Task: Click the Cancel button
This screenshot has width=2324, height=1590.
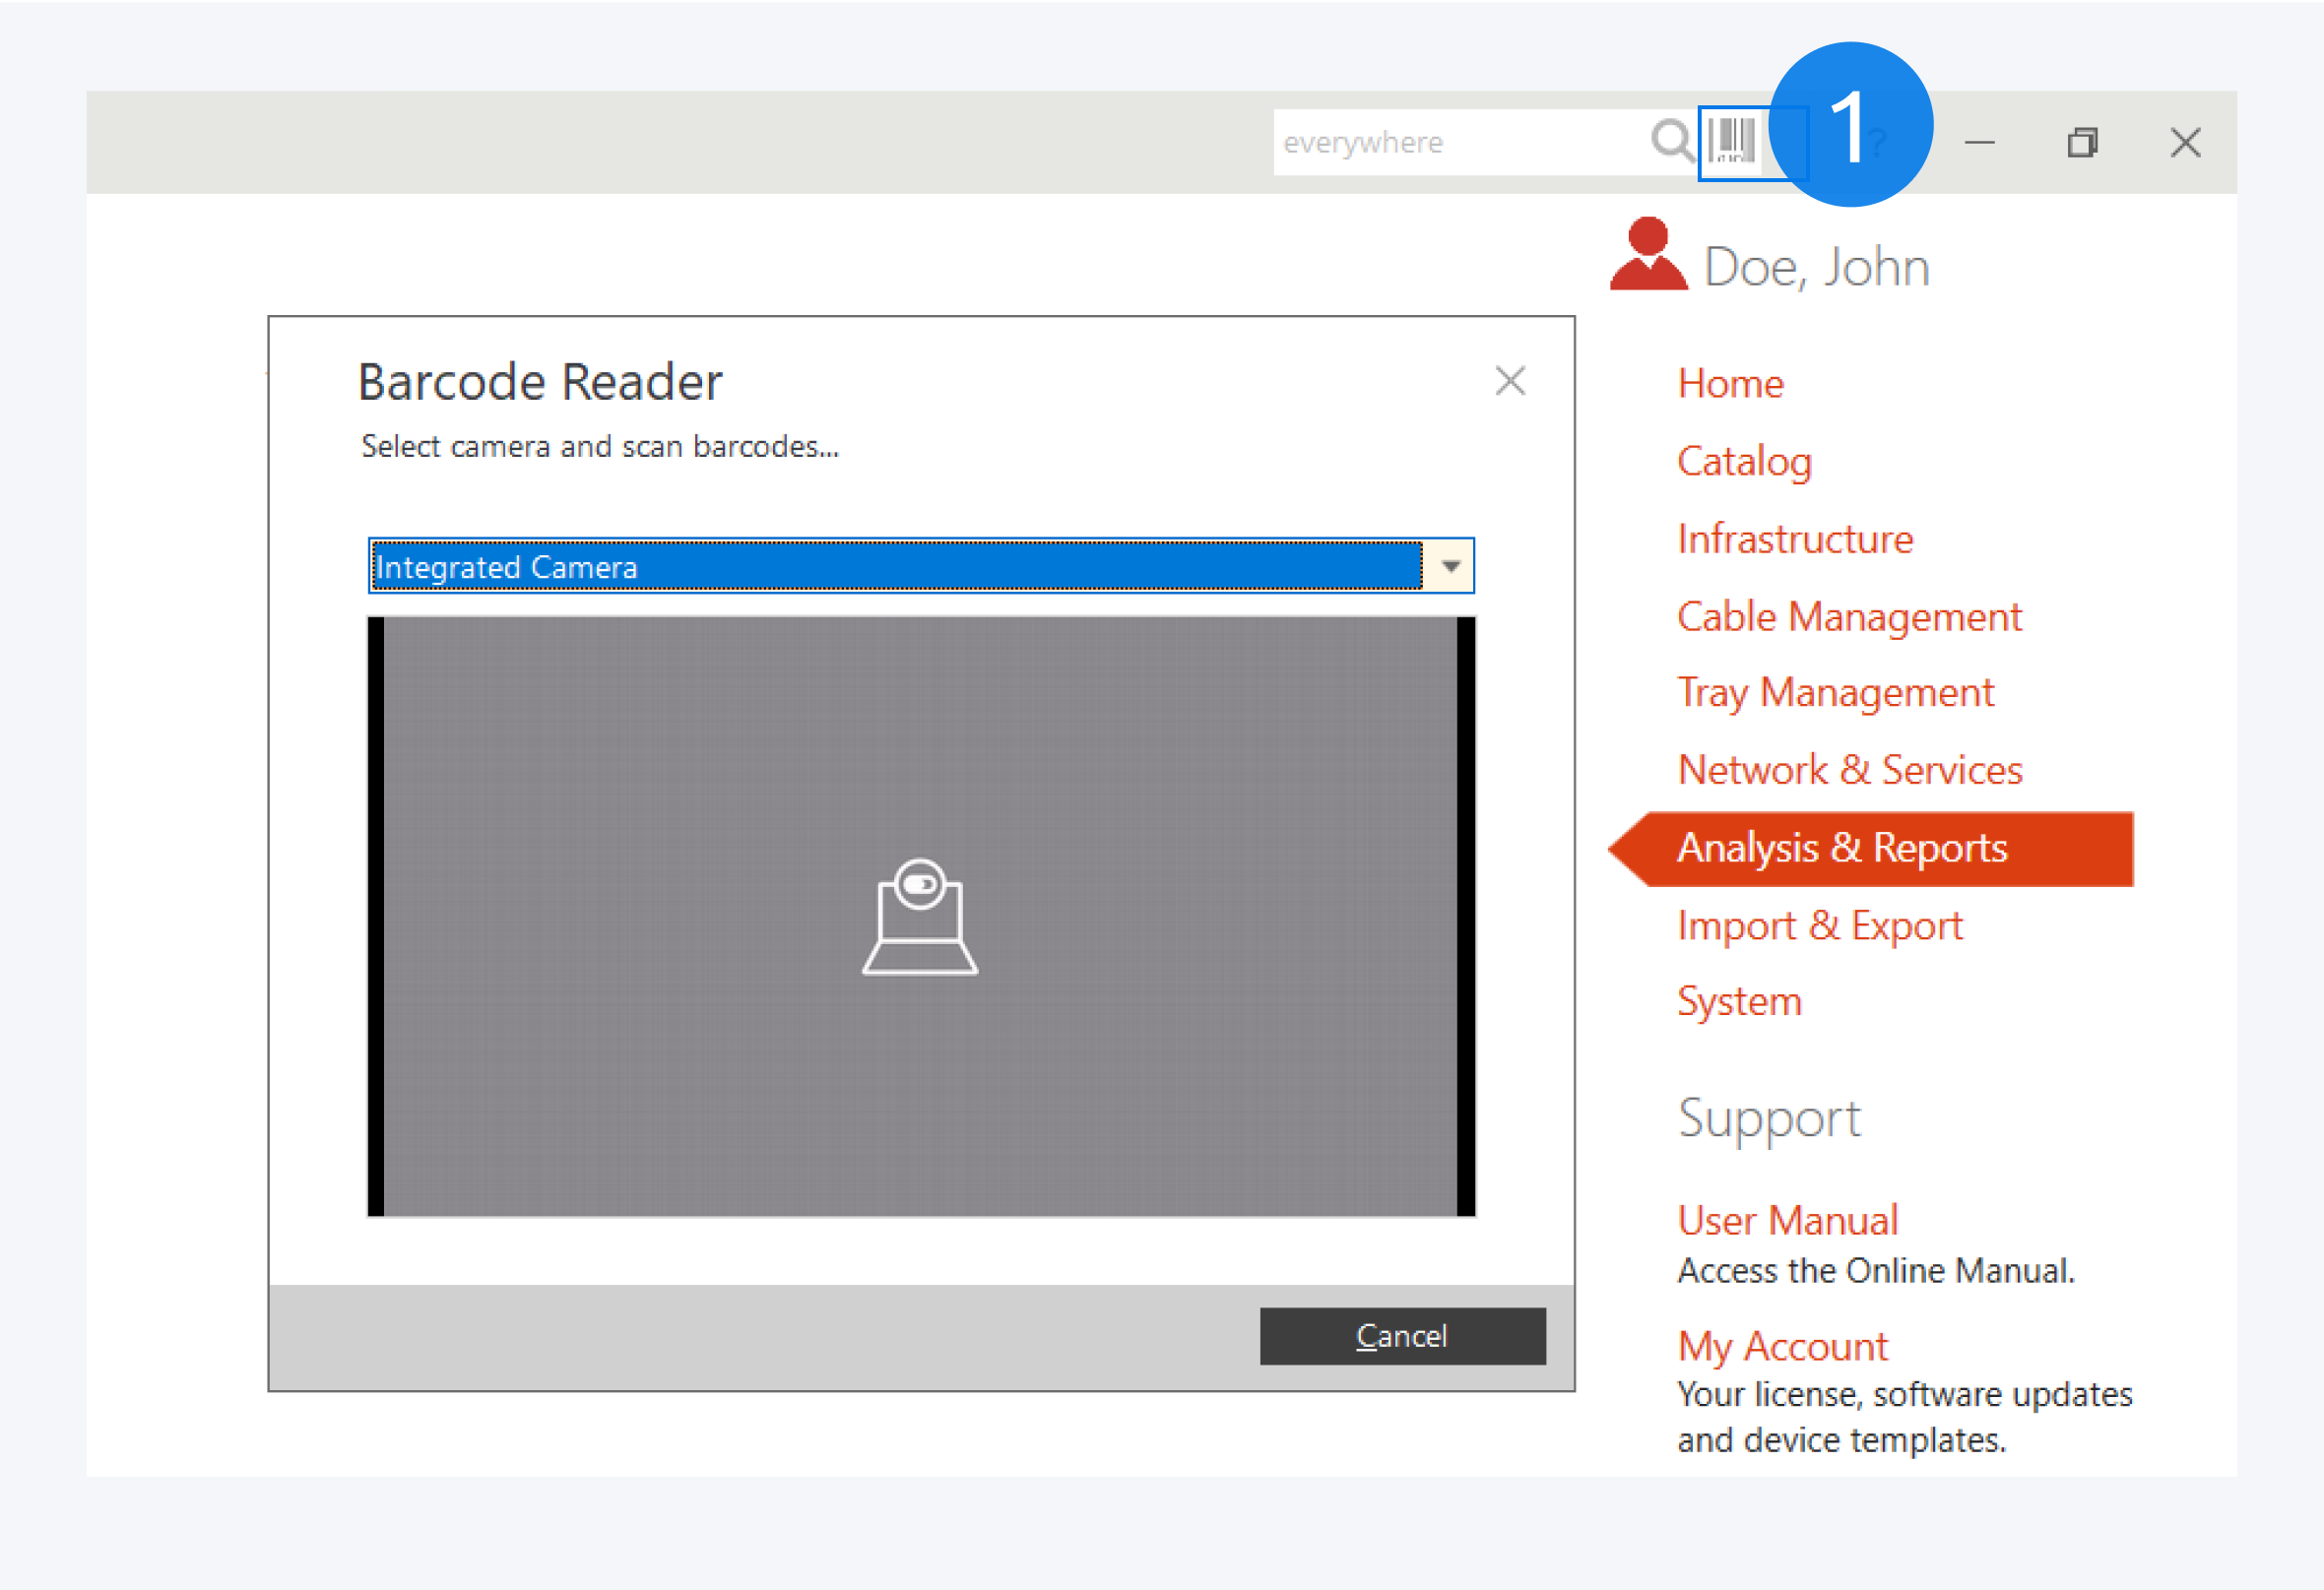Action: [x=1401, y=1335]
